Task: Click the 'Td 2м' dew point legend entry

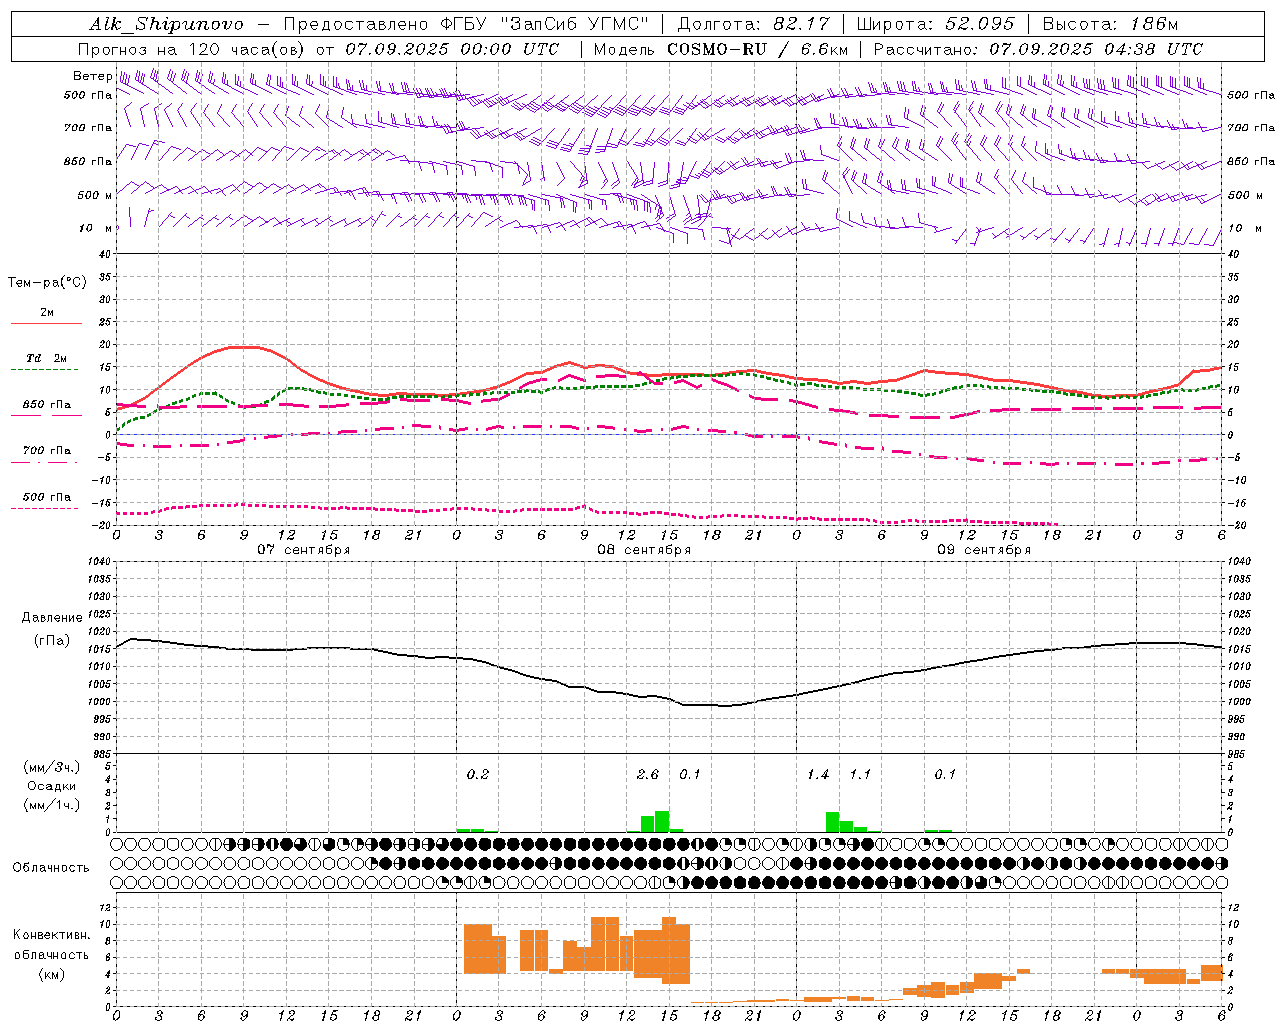Action: point(47,358)
